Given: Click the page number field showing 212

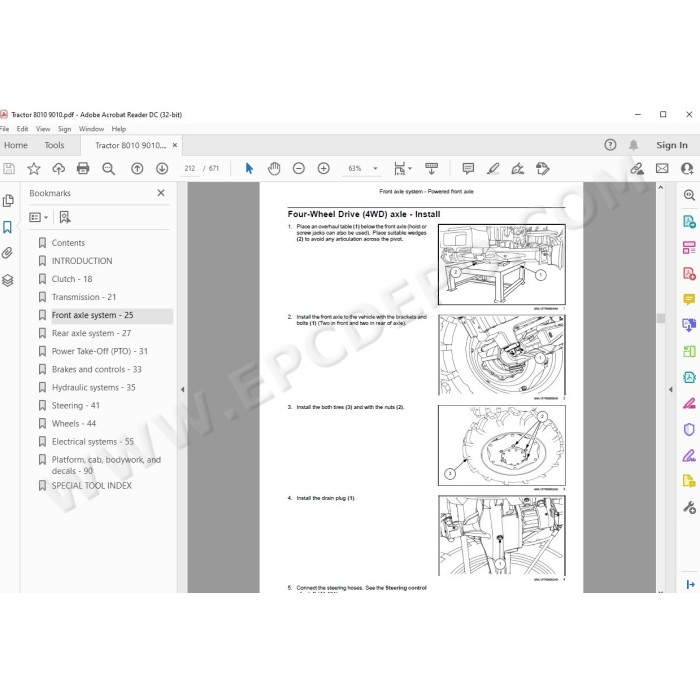Looking at the screenshot, I should tap(190, 168).
